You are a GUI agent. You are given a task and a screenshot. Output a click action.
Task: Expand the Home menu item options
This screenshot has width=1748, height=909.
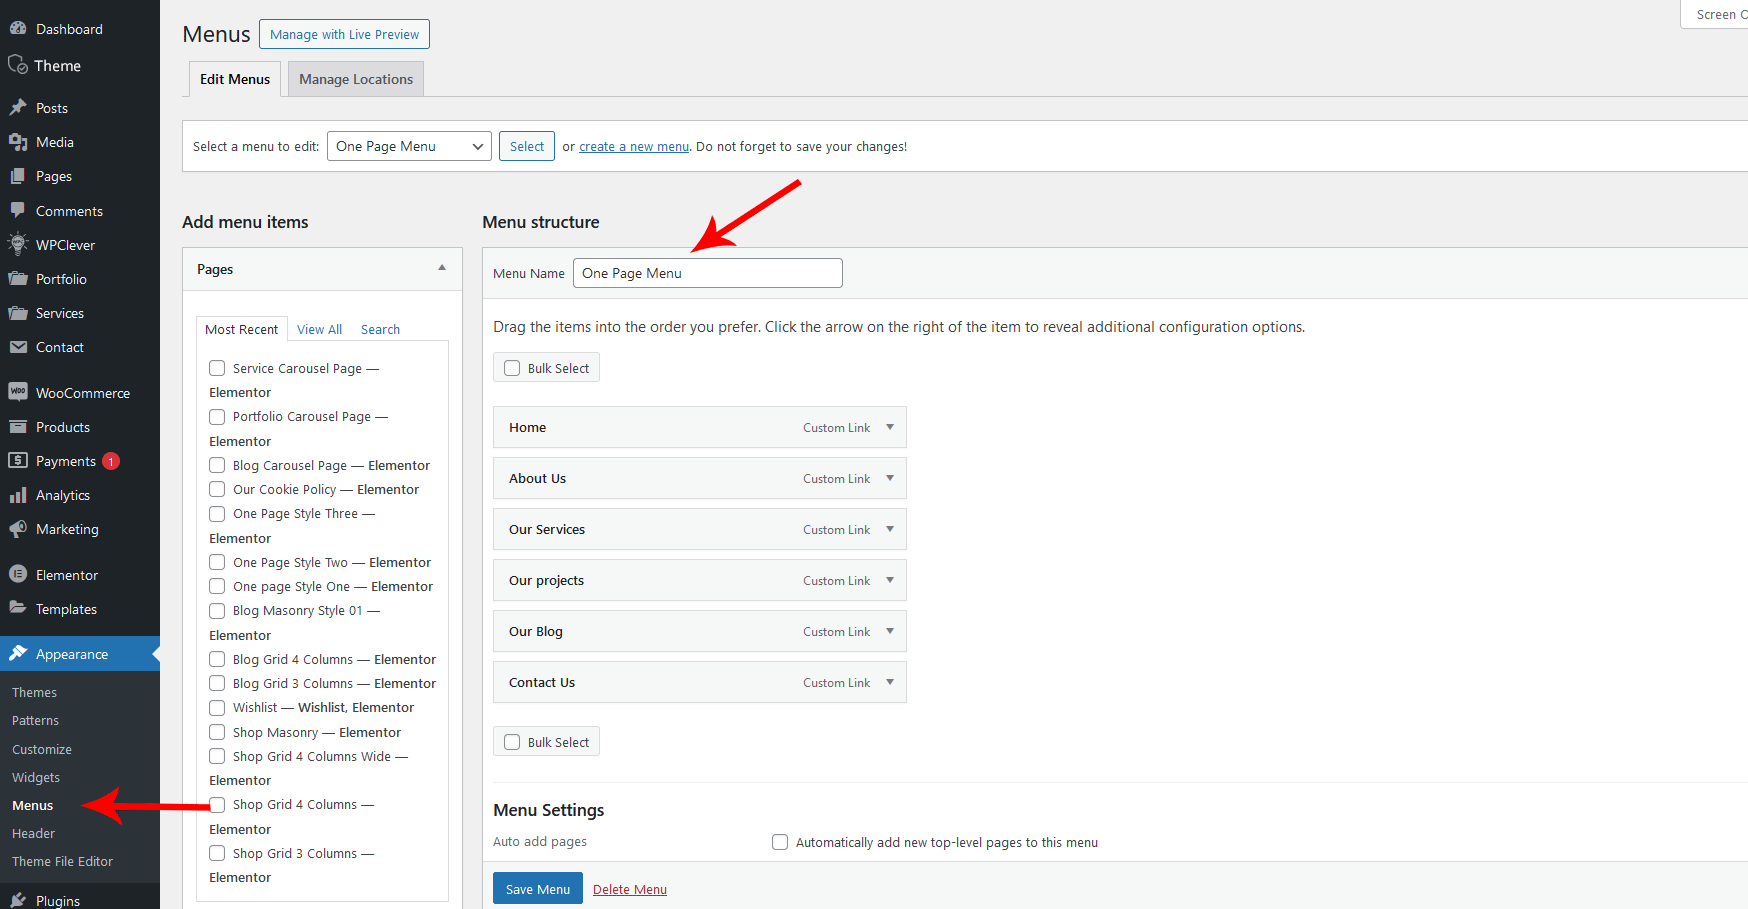pos(890,427)
